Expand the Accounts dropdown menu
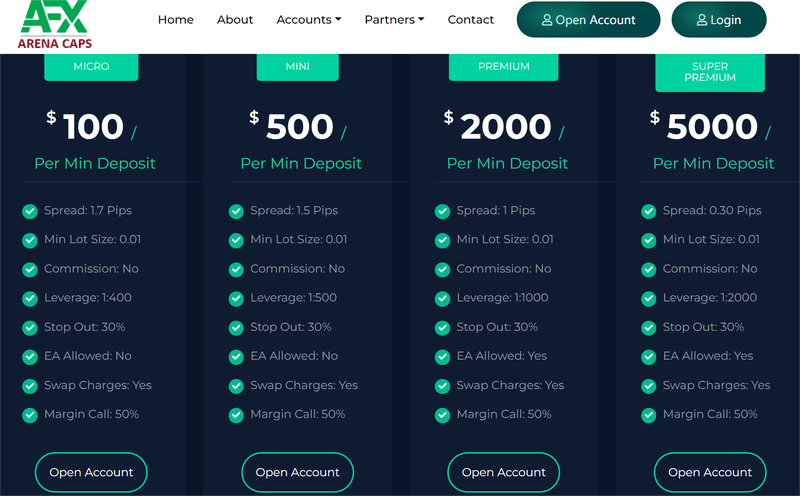This screenshot has width=800, height=496. (x=309, y=19)
